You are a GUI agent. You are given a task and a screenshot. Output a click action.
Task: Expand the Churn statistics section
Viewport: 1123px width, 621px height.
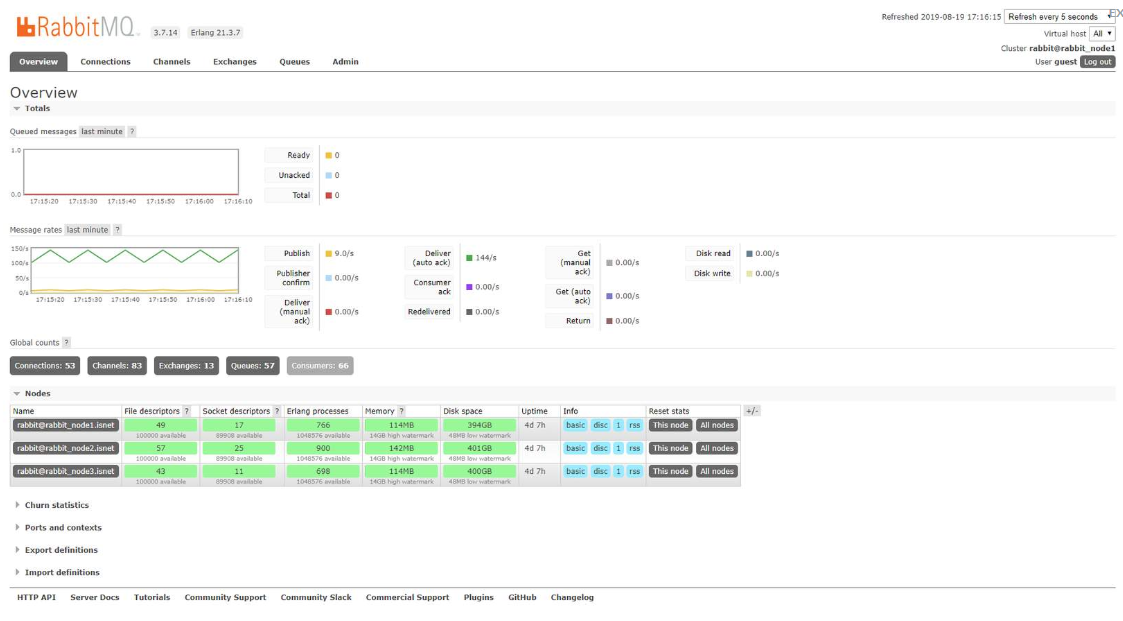click(56, 505)
